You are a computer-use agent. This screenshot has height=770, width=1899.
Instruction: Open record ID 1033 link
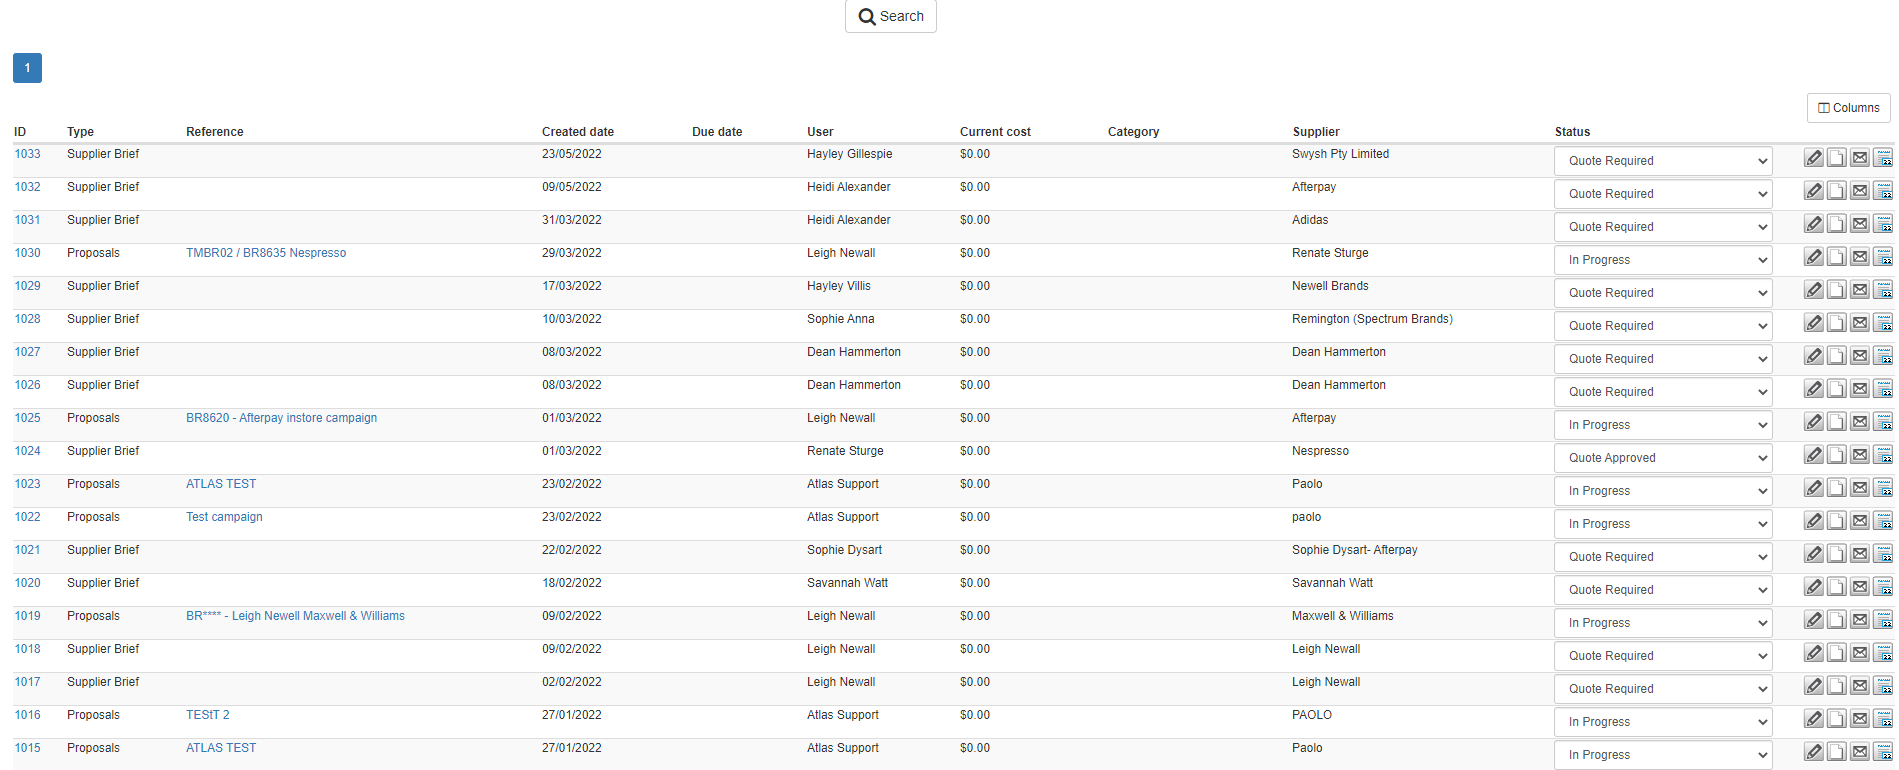pos(27,154)
